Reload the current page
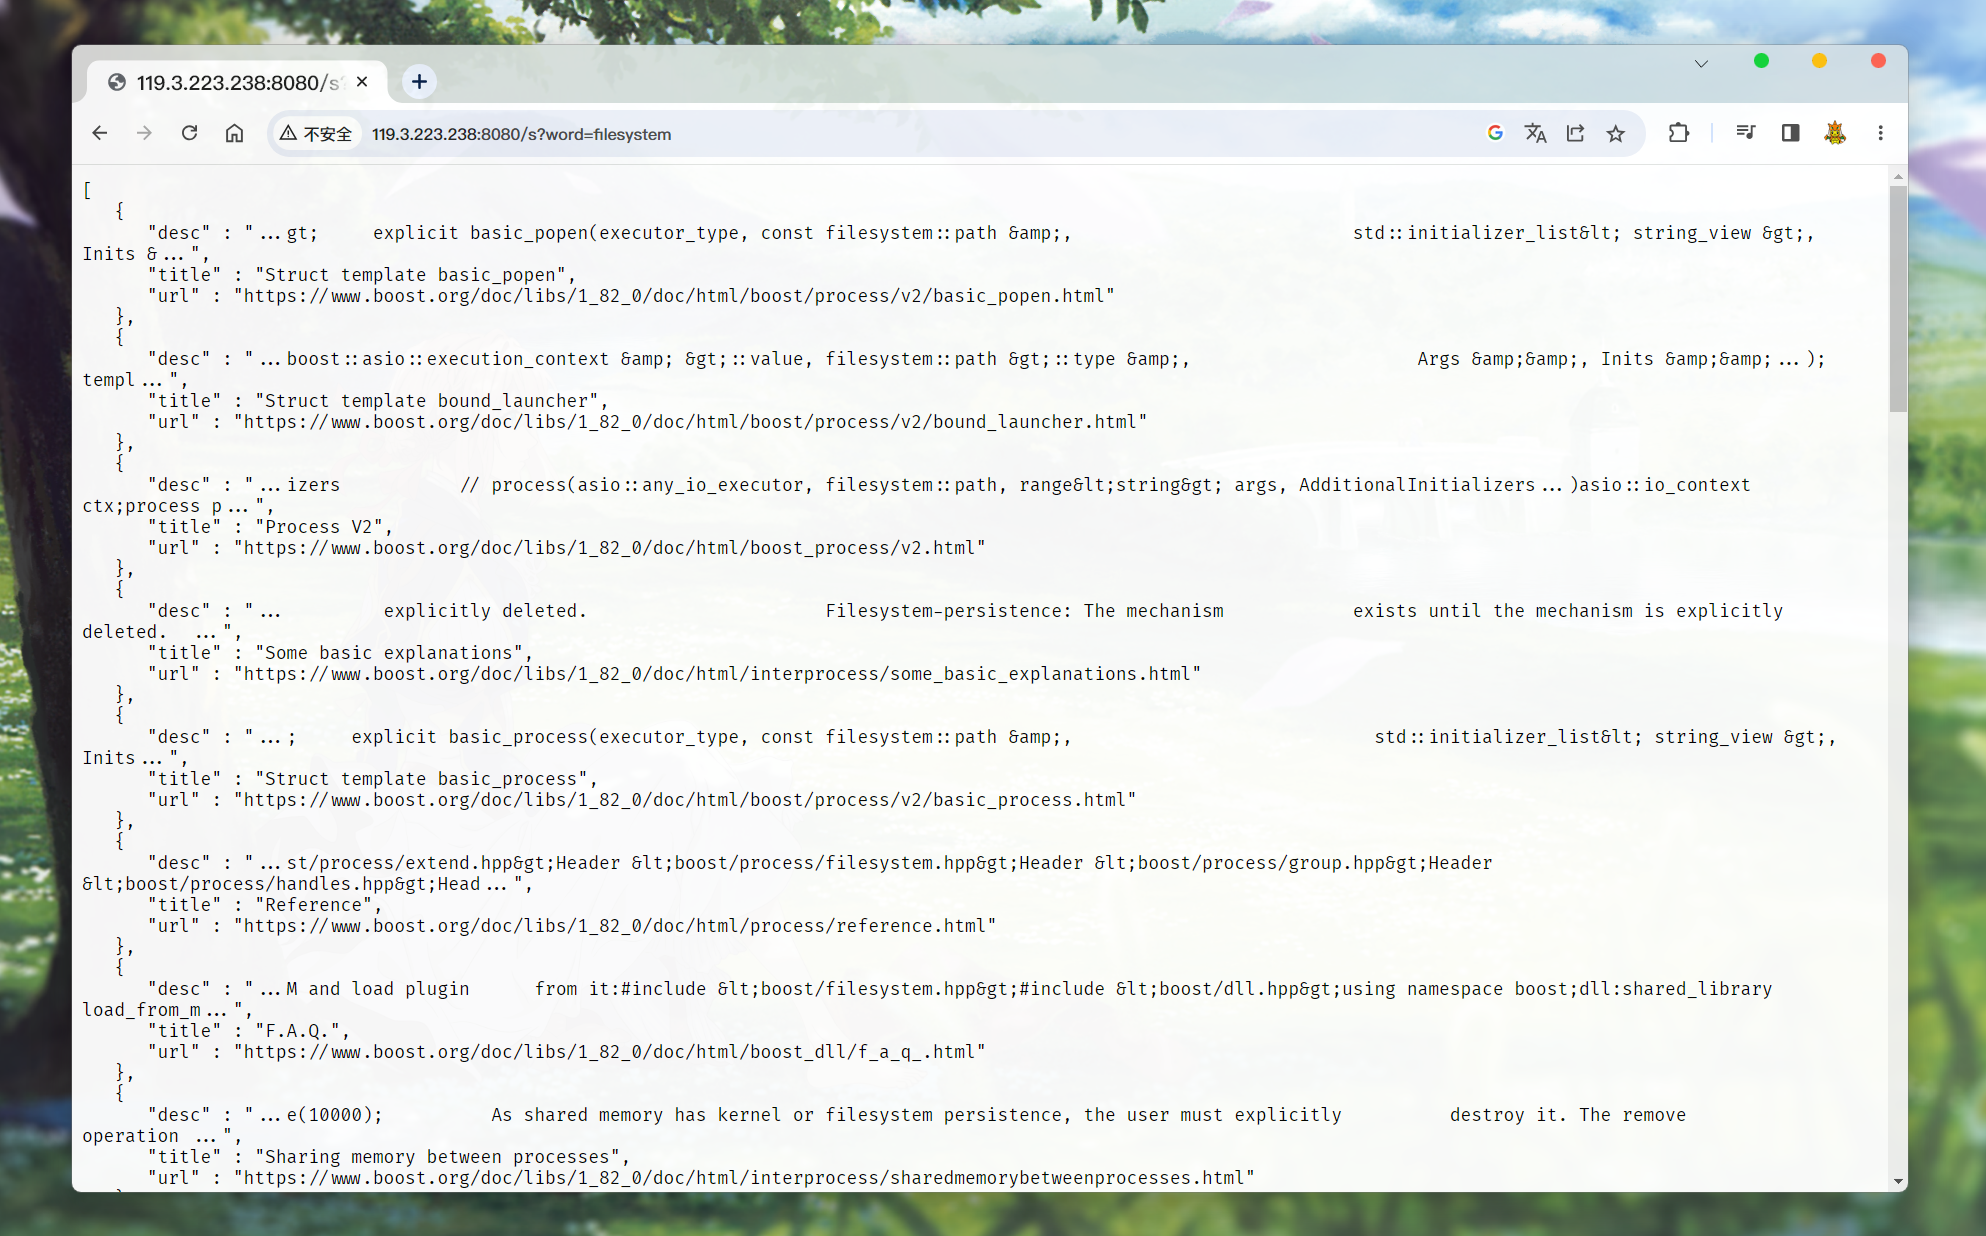 coord(189,133)
